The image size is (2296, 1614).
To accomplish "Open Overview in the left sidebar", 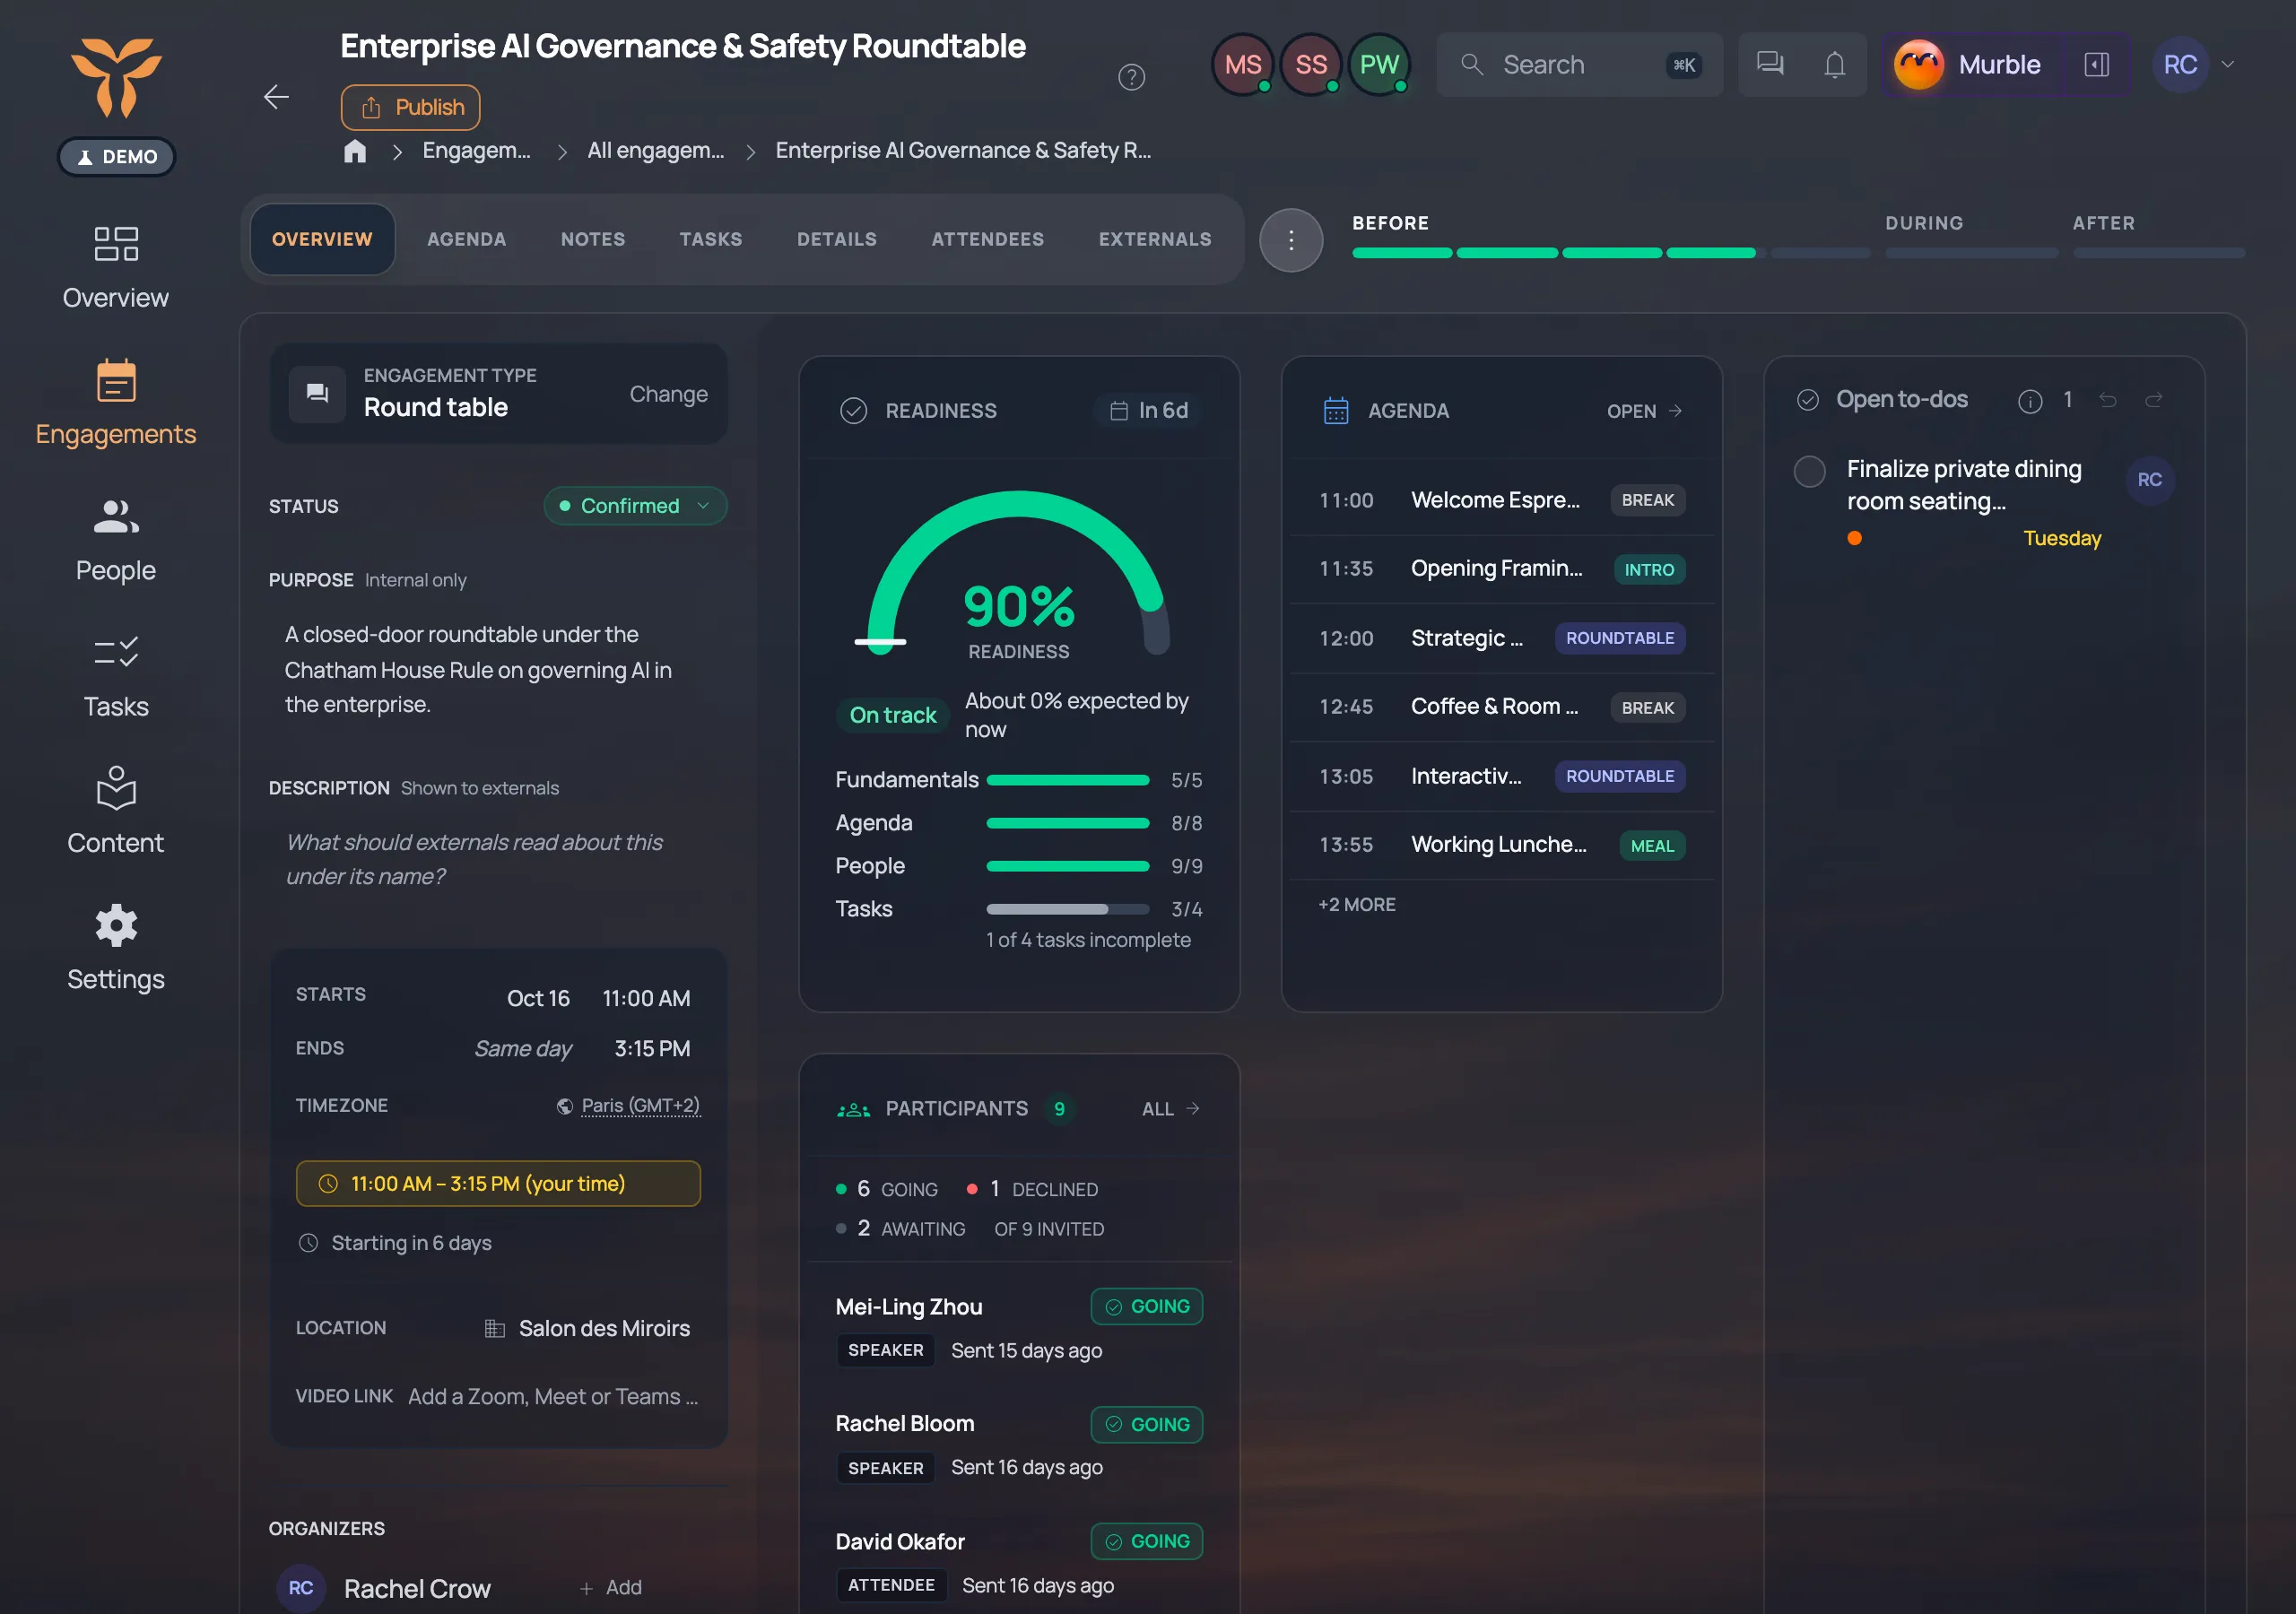I will (x=116, y=267).
